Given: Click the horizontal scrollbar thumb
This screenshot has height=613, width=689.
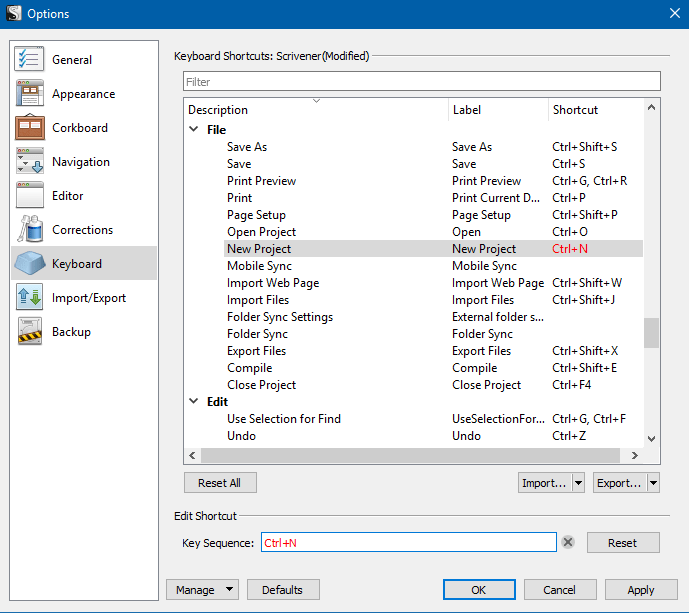Looking at the screenshot, I should tap(410, 455).
